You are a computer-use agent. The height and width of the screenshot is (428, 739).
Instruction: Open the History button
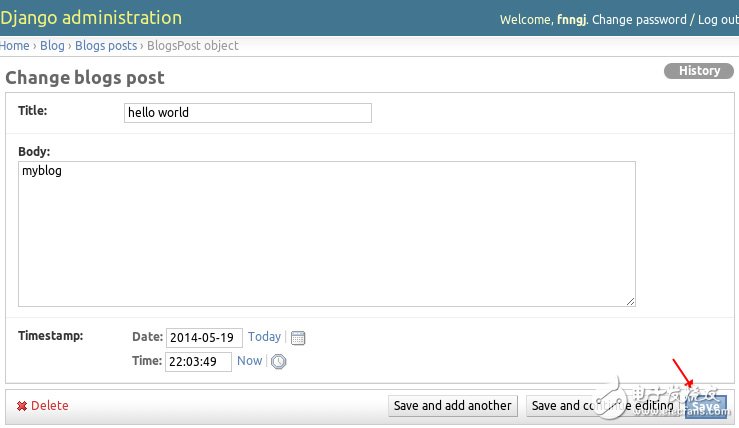pos(699,71)
